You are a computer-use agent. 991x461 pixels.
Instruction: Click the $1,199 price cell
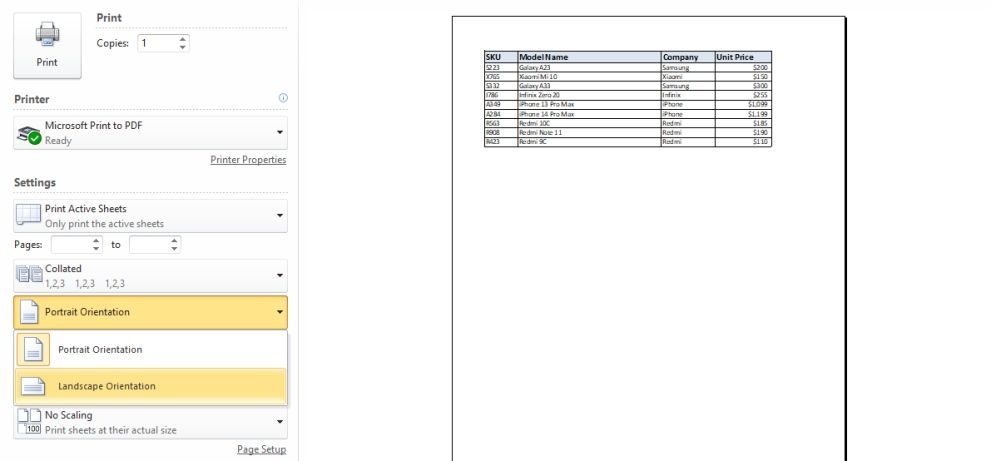[743, 114]
